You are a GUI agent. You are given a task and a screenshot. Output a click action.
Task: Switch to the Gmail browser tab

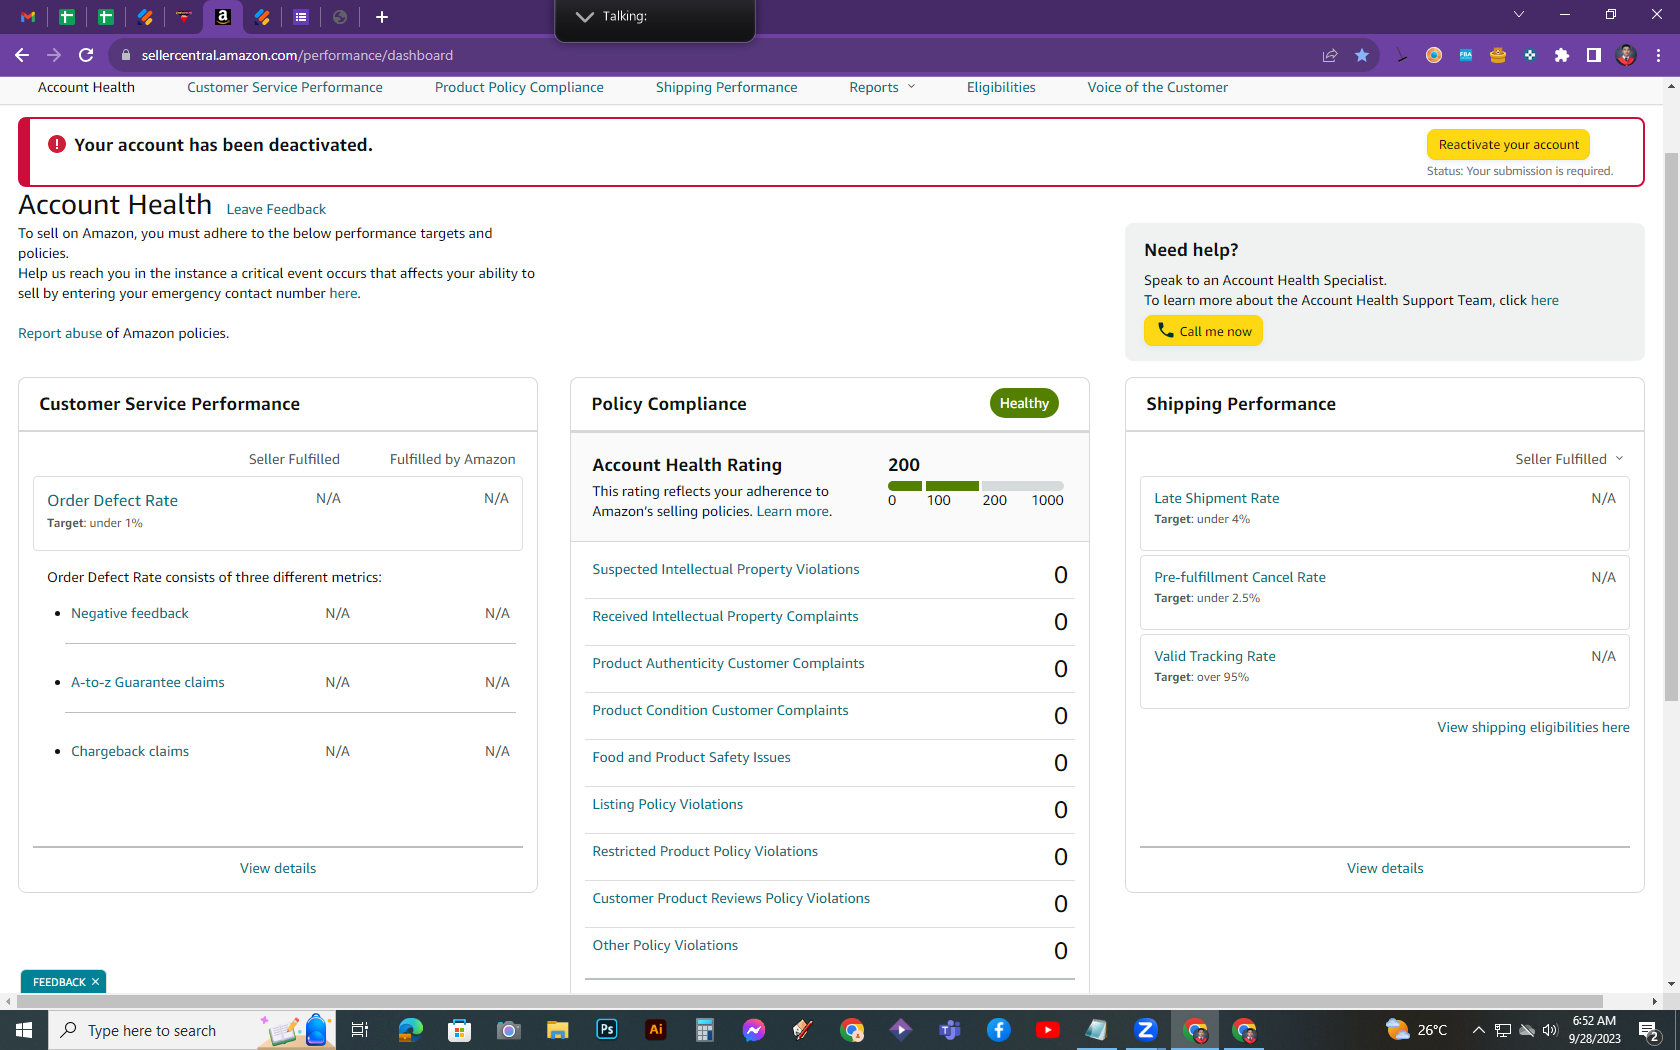pos(28,17)
